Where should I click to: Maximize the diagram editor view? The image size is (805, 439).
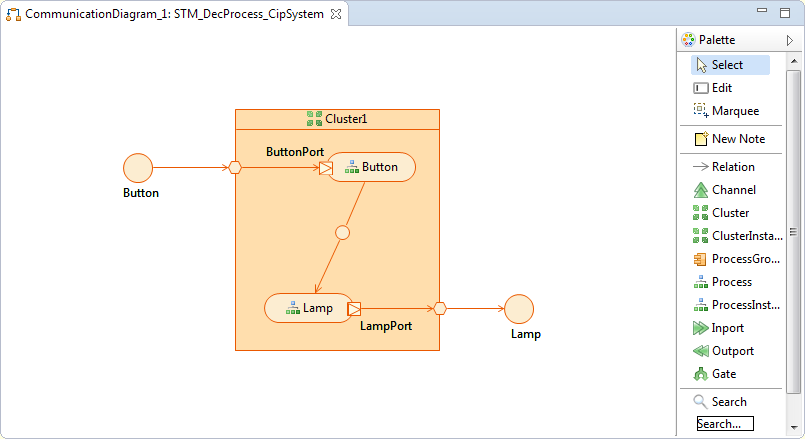[787, 13]
